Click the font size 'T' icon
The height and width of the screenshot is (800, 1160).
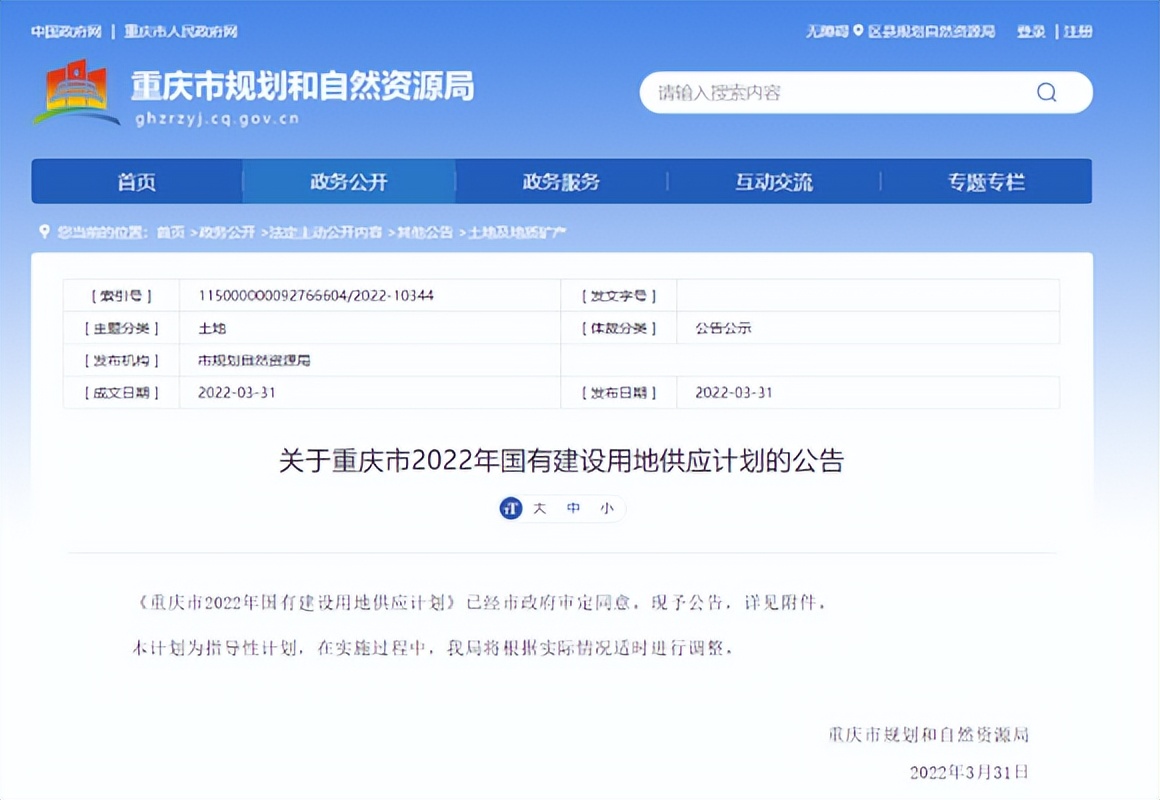[x=510, y=508]
